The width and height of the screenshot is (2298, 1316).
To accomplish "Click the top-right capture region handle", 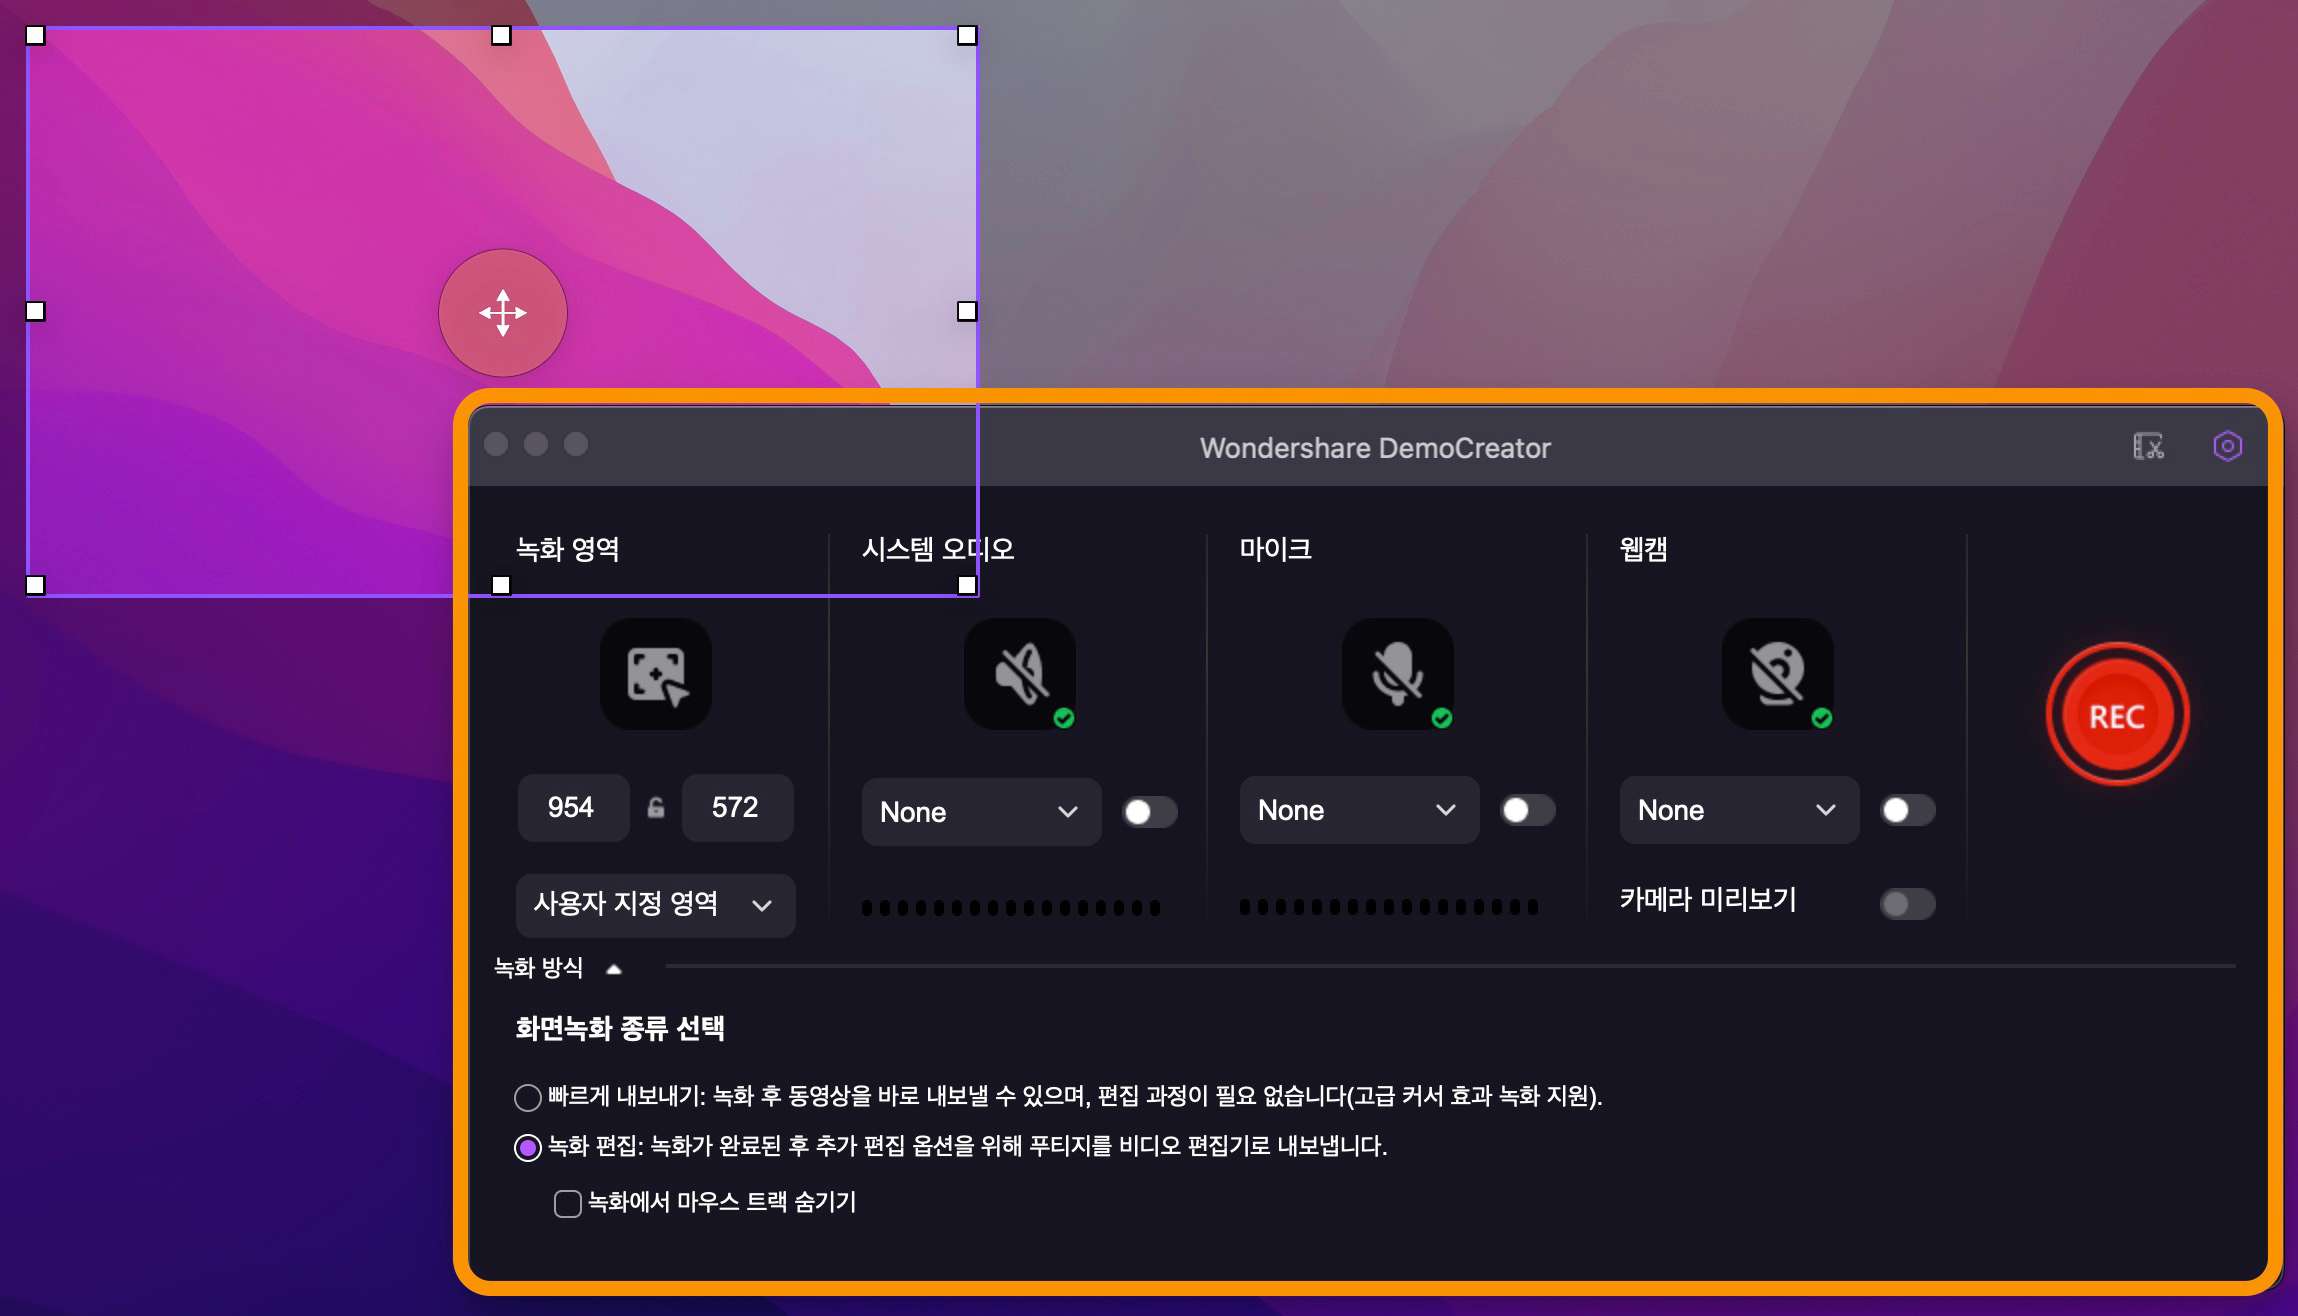I will (x=967, y=35).
